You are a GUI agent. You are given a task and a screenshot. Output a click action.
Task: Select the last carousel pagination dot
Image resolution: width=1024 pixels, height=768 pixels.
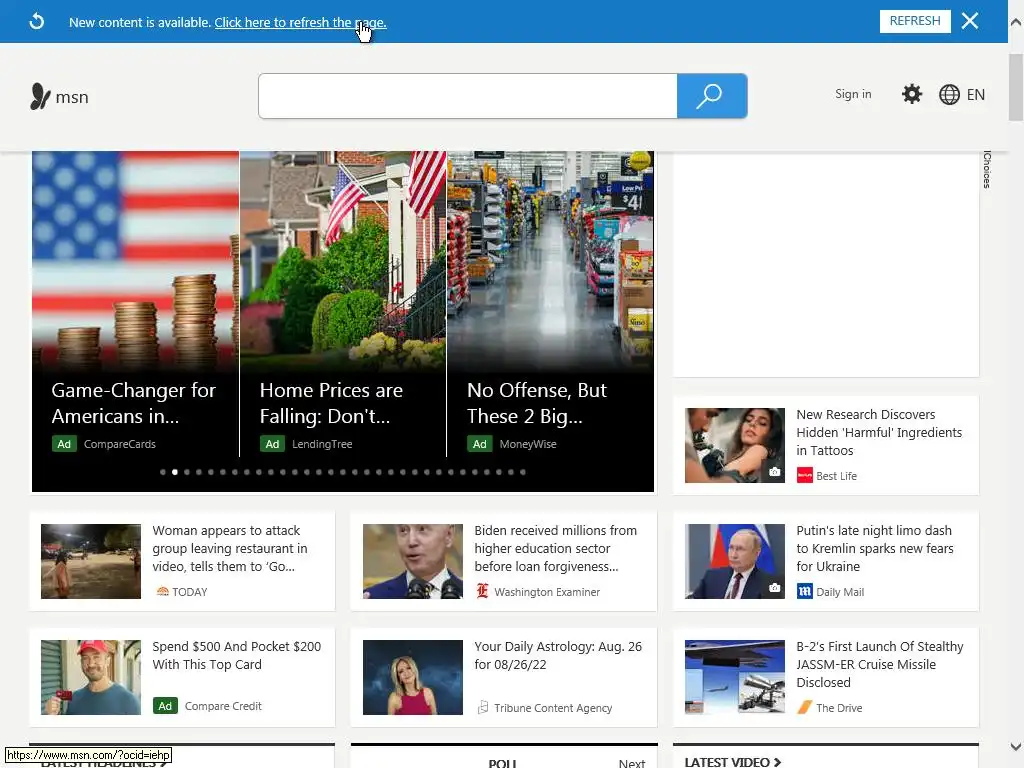(x=522, y=472)
